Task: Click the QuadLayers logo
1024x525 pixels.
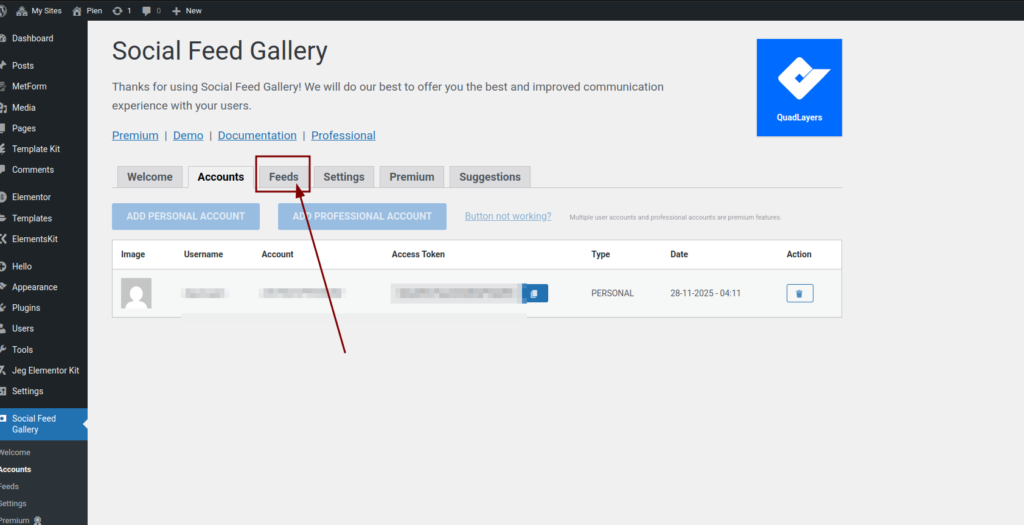Action: click(799, 87)
